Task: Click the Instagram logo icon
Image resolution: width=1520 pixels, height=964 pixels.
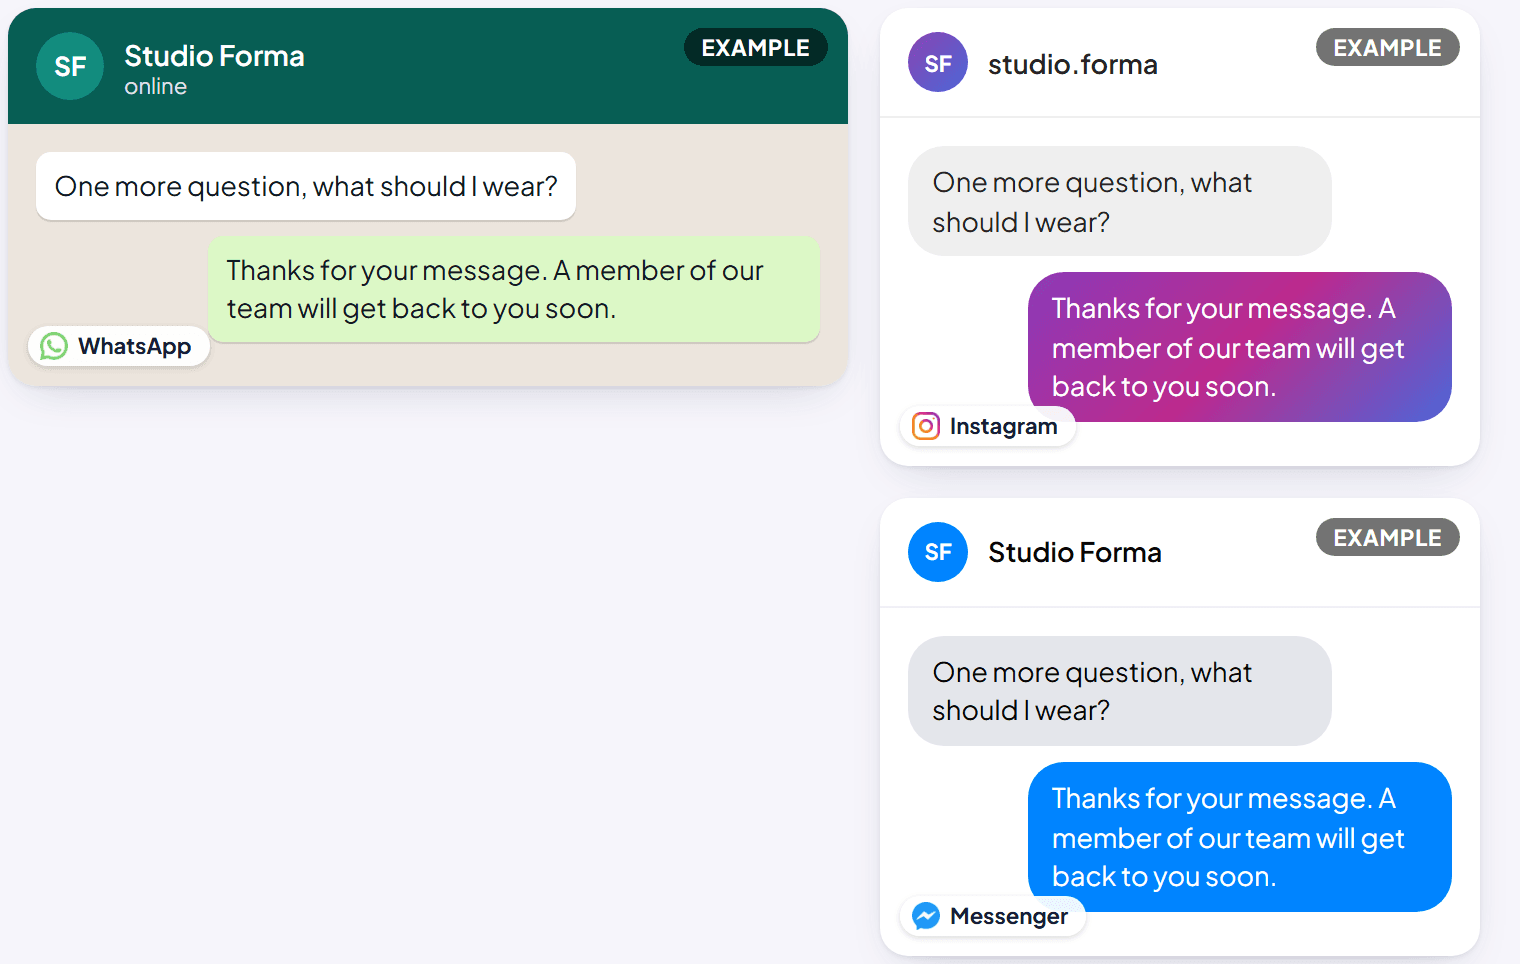Action: 926,426
